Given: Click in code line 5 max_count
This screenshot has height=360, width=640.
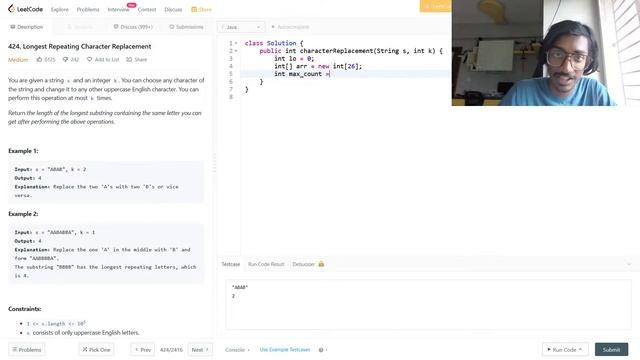Looking at the screenshot, I should 305,74.
